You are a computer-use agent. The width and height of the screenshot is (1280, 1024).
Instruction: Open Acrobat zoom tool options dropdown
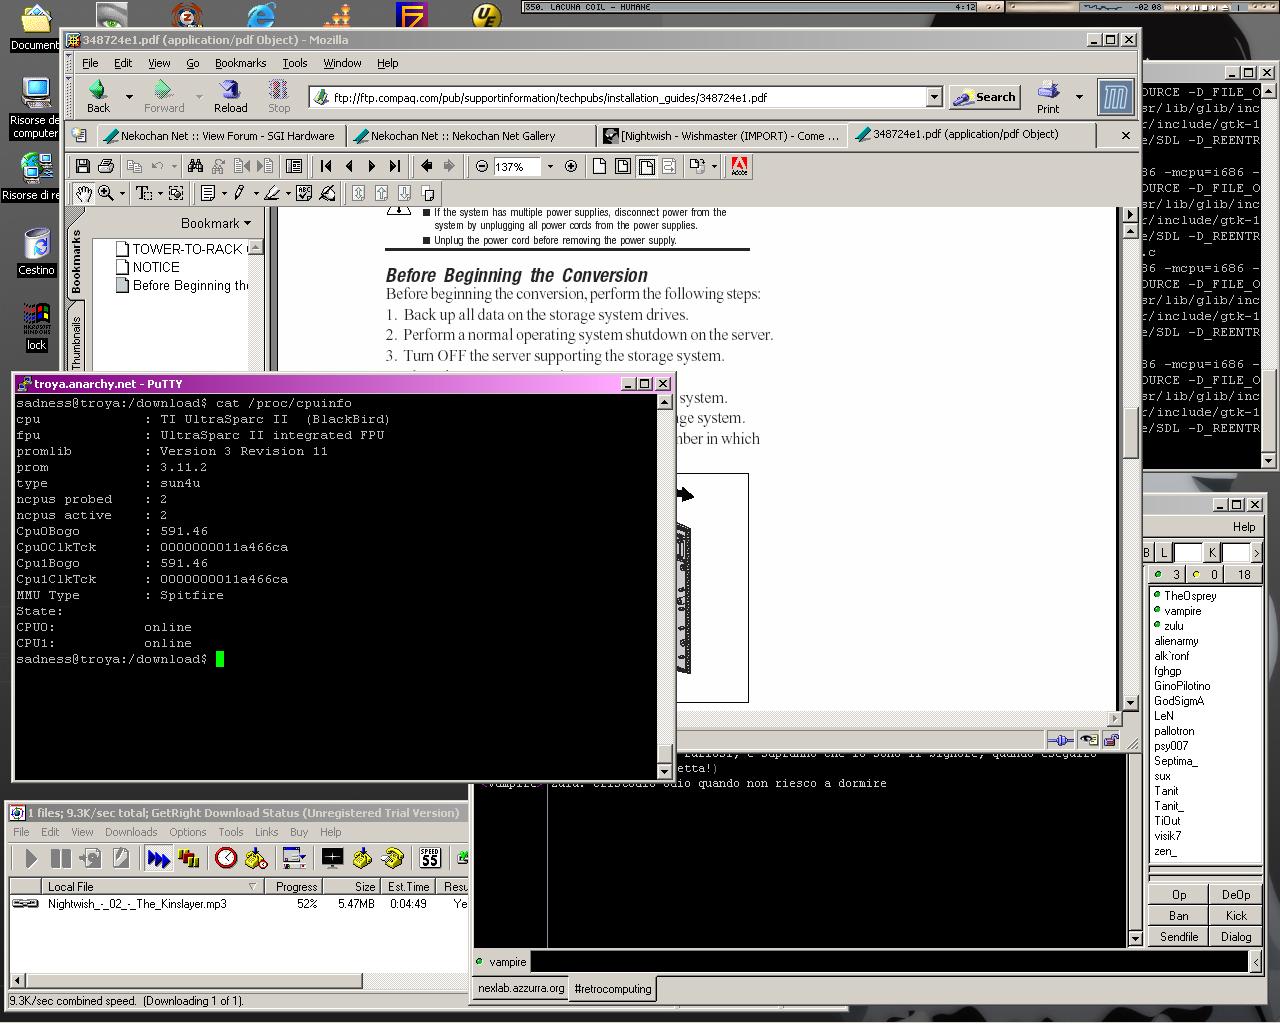pyautogui.click(x=122, y=193)
